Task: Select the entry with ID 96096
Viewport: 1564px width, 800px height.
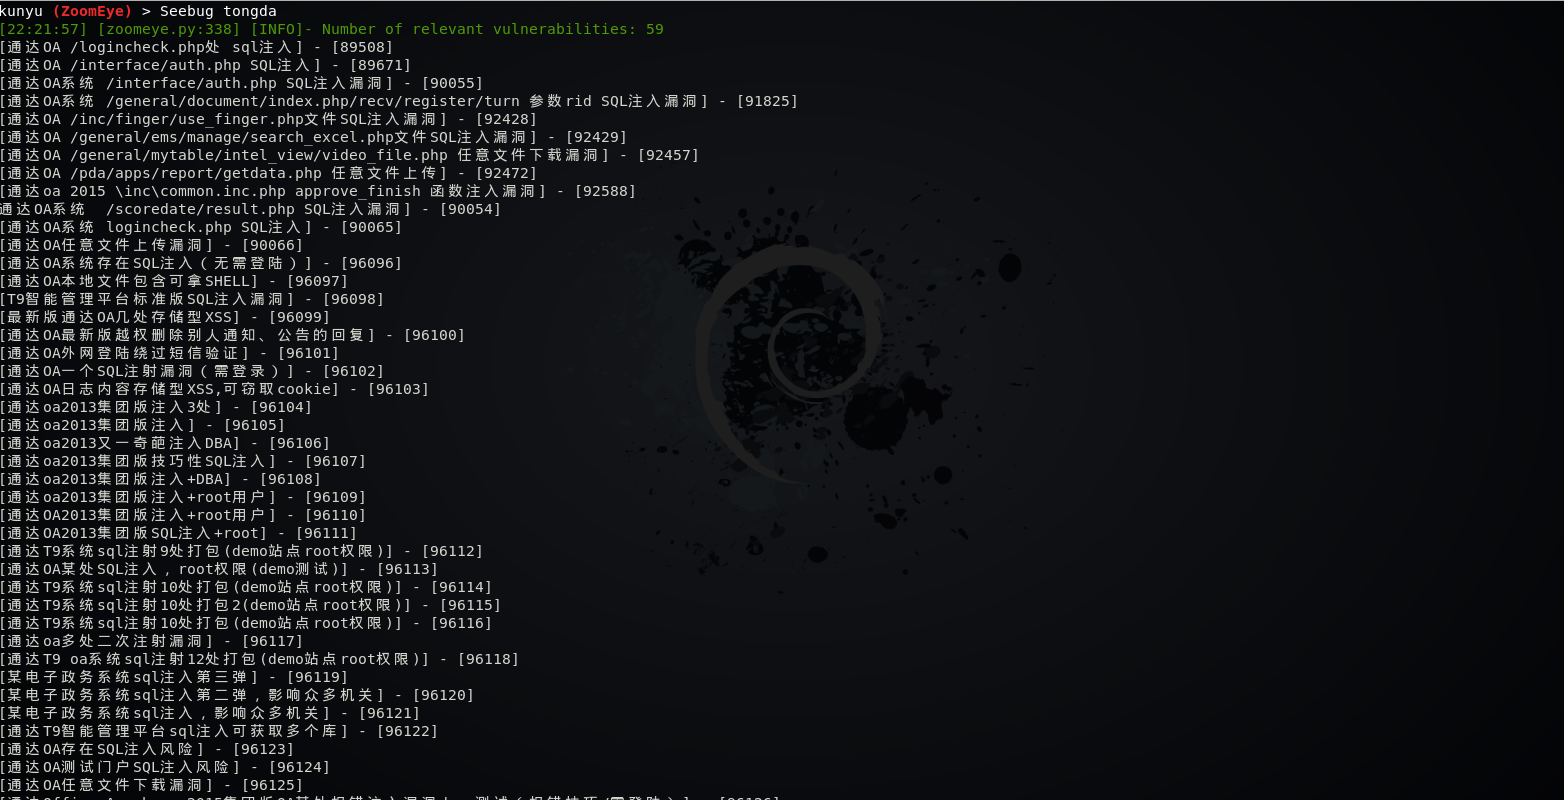Action: 201,263
